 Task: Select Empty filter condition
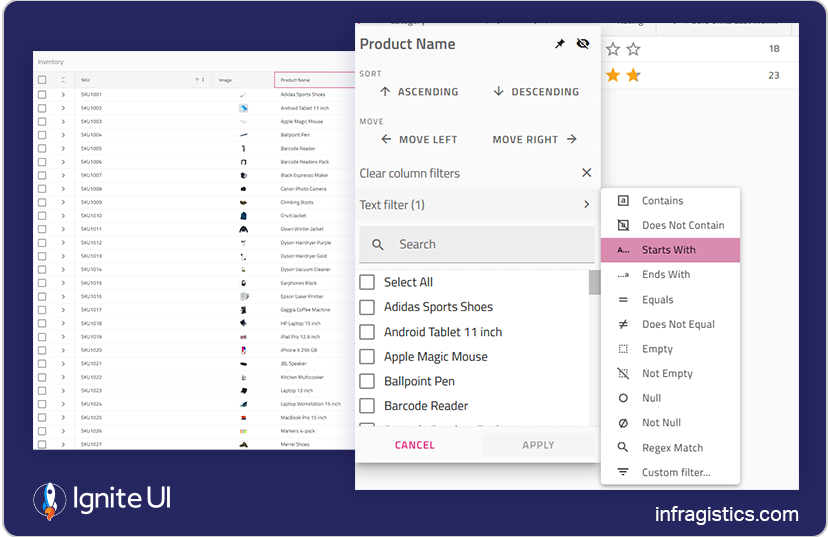click(x=670, y=349)
